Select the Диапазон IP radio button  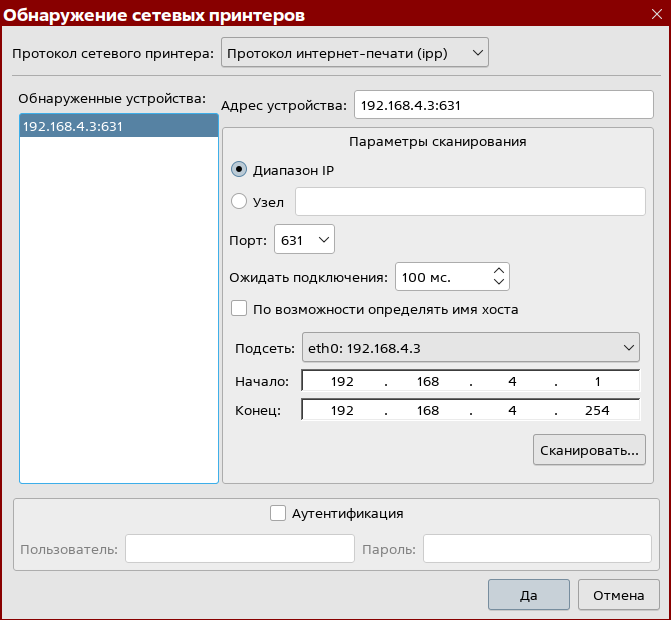239,170
